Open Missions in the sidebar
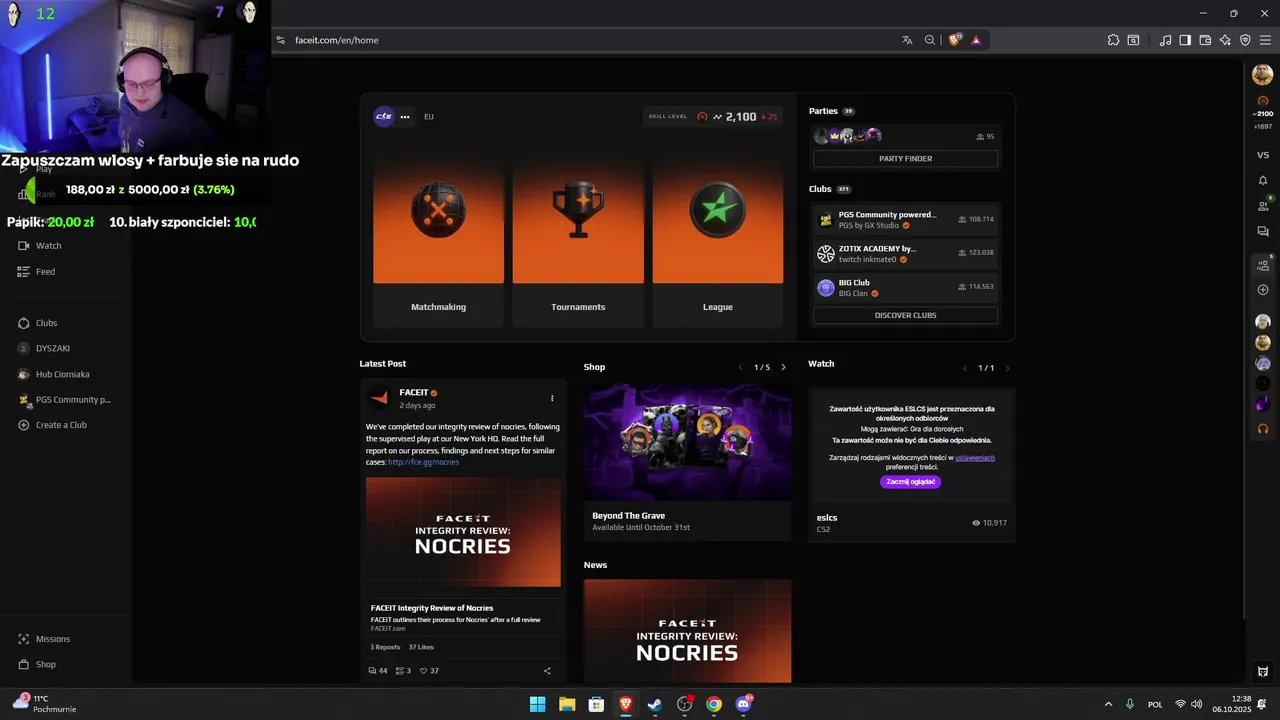The height and width of the screenshot is (720, 1280). [44, 639]
